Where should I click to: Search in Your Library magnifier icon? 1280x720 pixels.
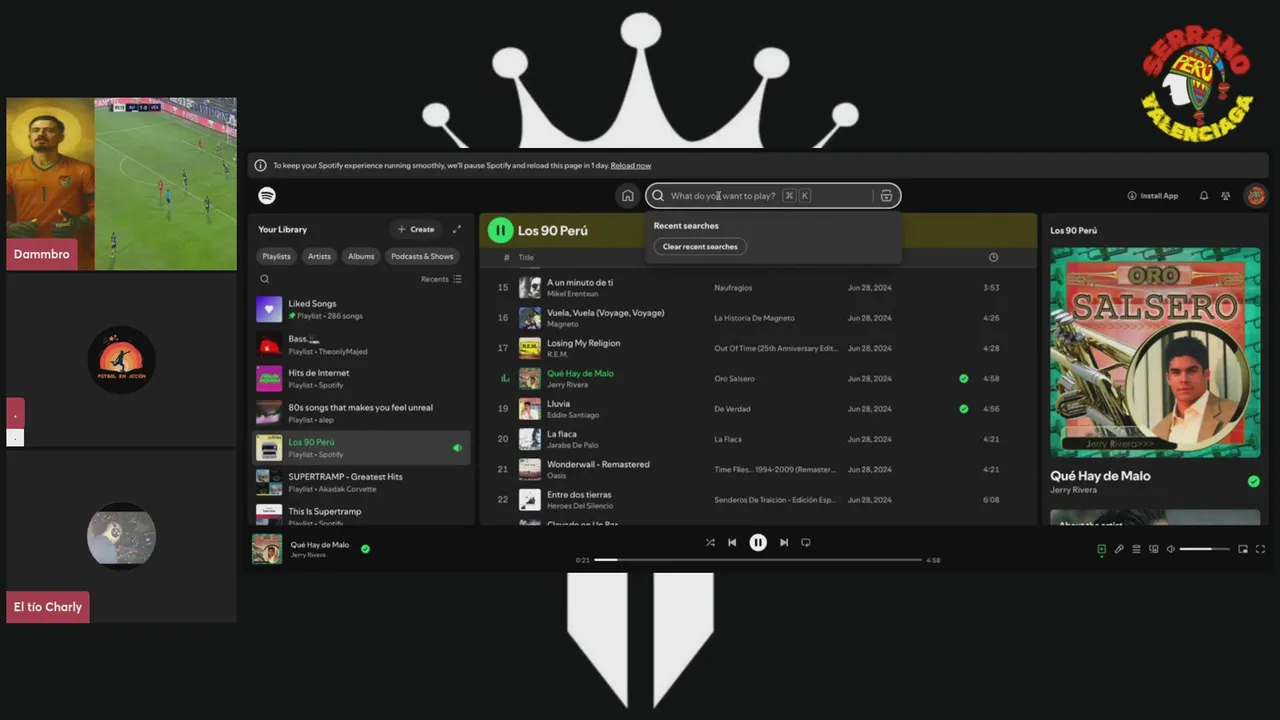265,280
